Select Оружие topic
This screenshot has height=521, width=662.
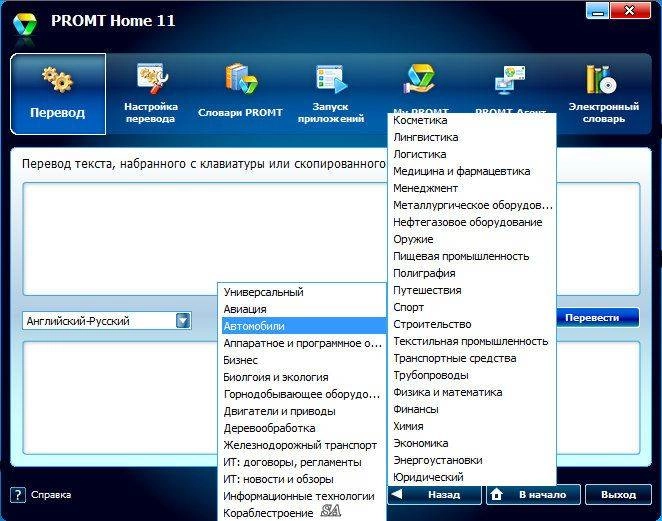(x=472, y=239)
